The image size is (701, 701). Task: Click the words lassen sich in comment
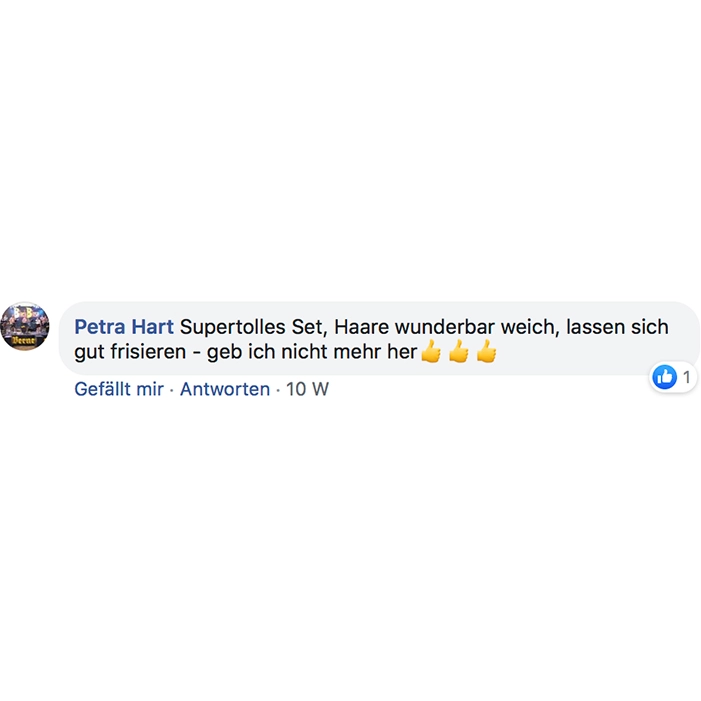[617, 327]
